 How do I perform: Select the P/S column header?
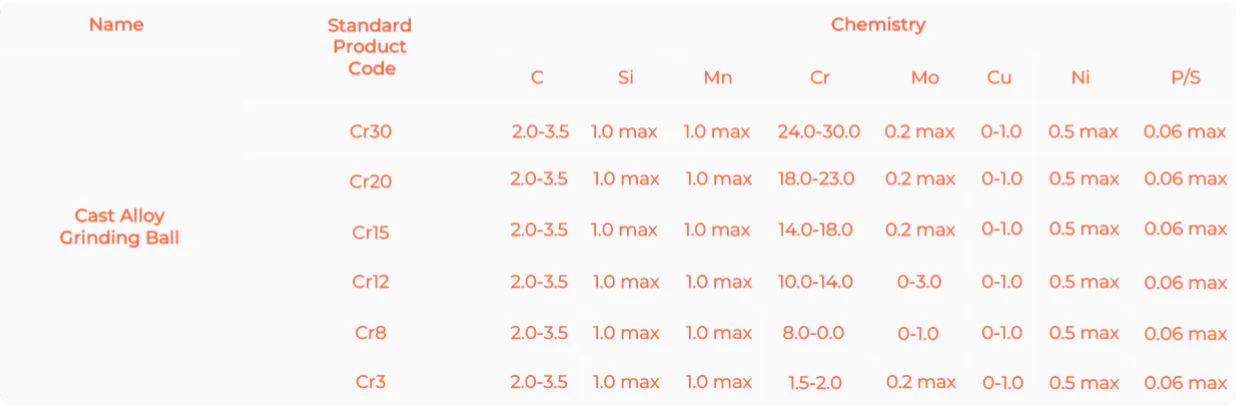point(1185,77)
